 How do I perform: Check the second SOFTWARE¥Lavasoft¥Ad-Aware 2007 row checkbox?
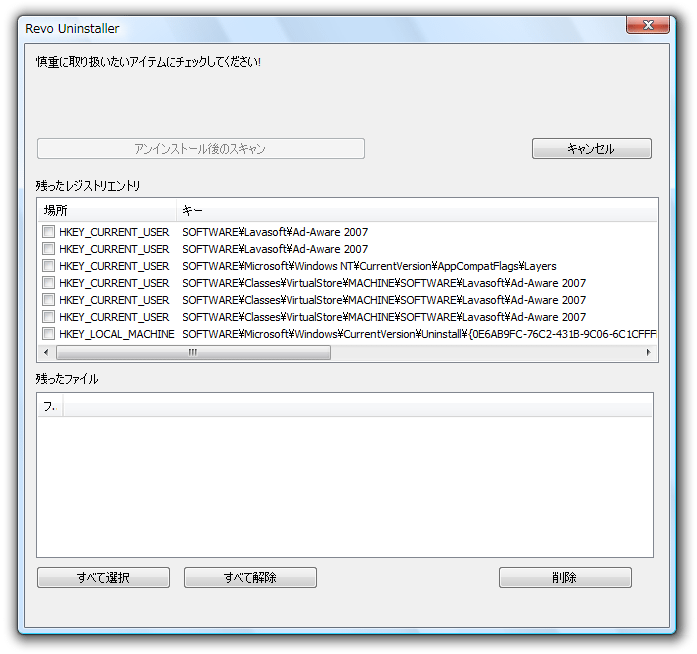[x=48, y=249]
